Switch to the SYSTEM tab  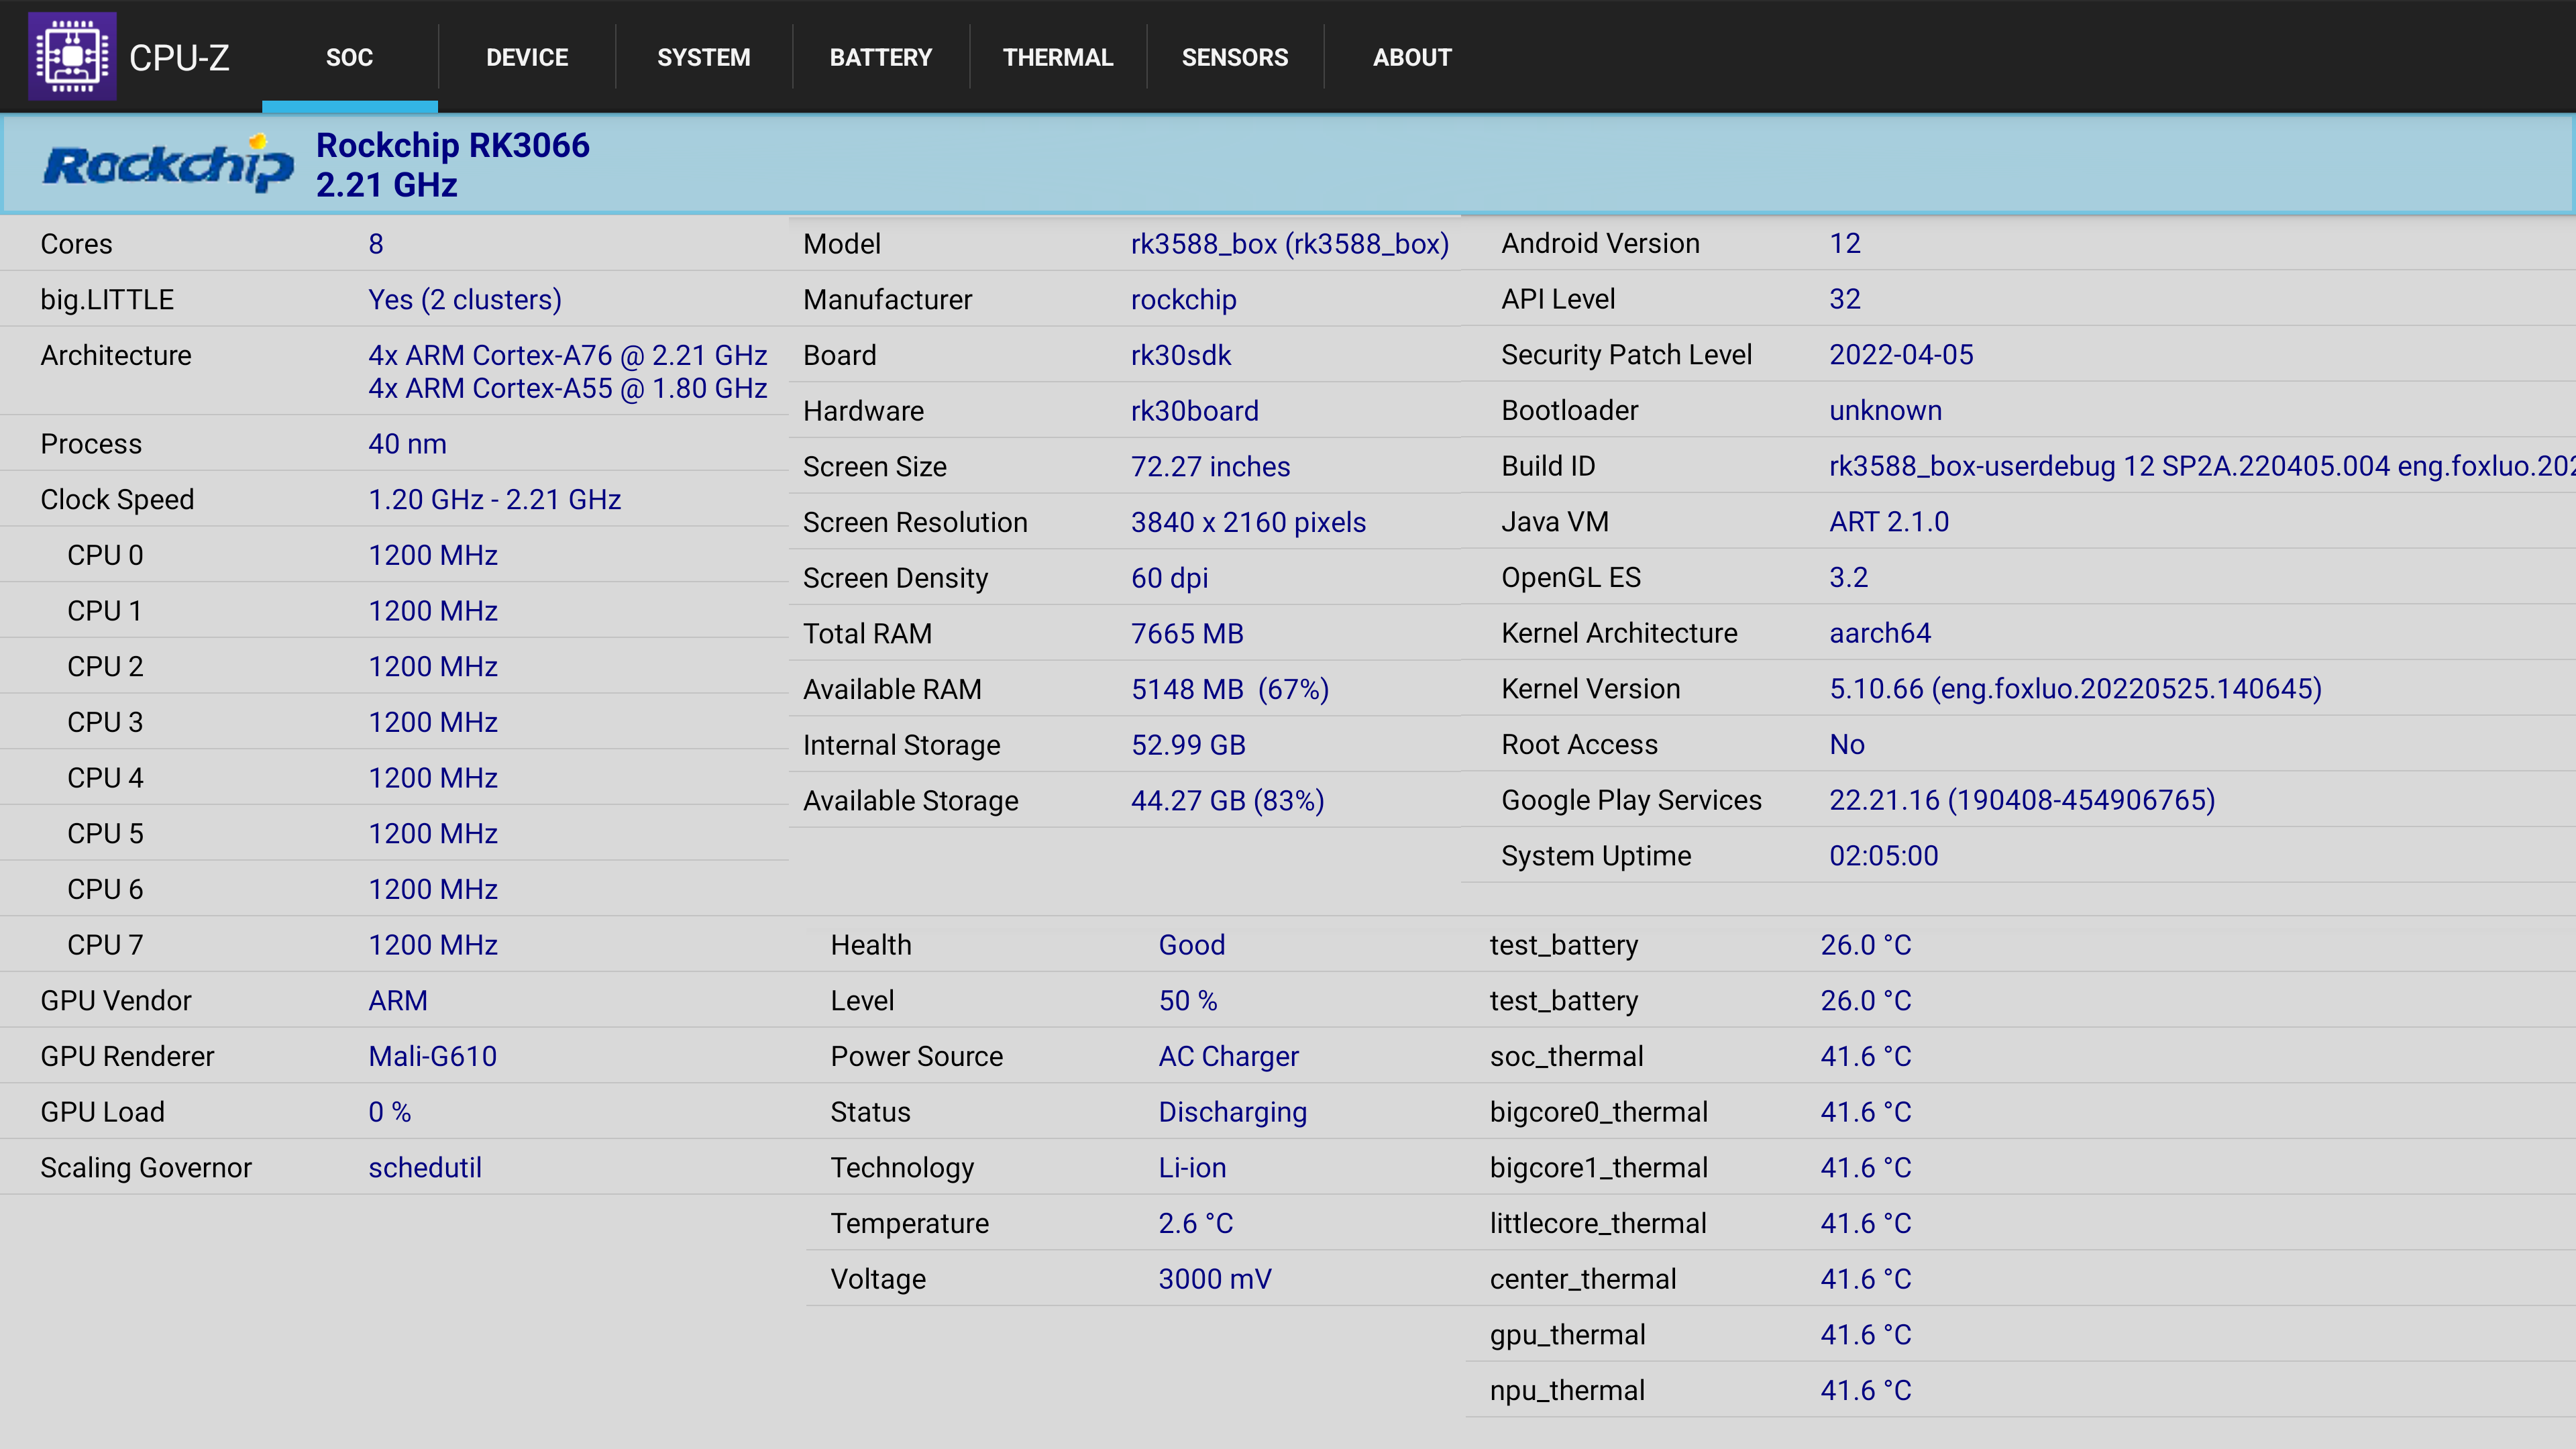click(x=704, y=57)
